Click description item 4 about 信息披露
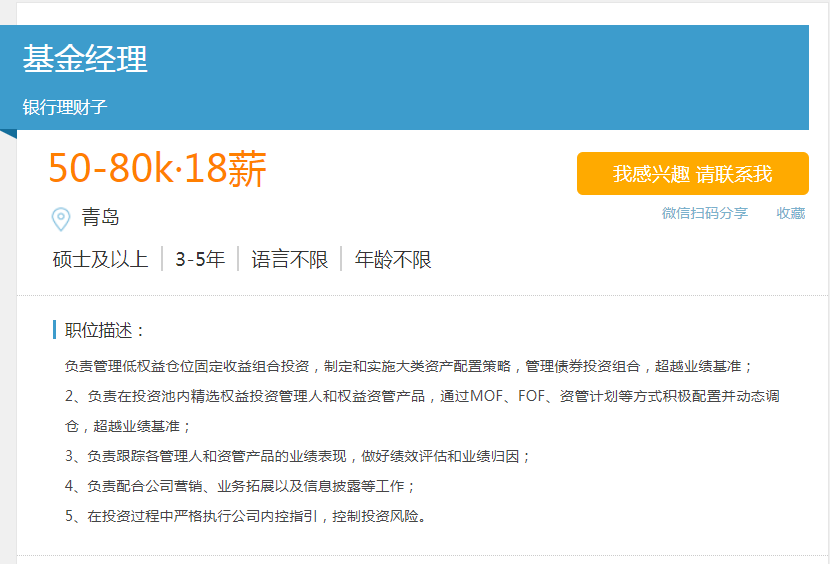Image resolution: width=830 pixels, height=564 pixels. click(x=240, y=486)
